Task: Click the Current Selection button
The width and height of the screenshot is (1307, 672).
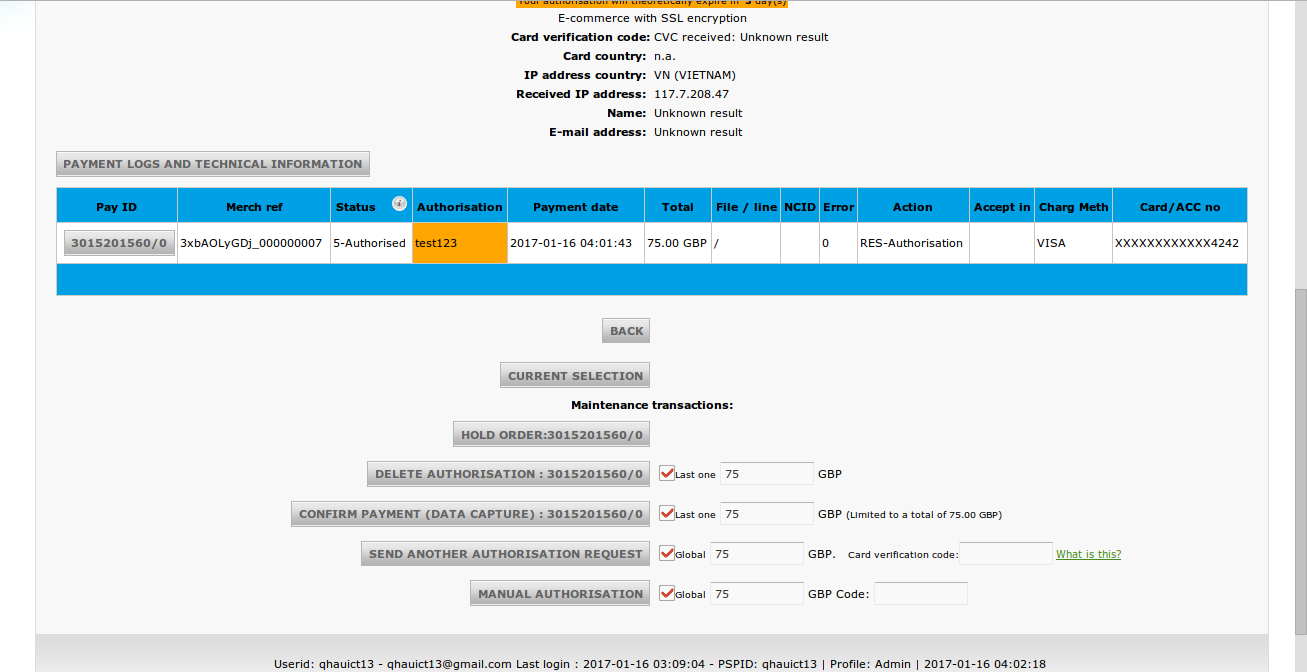Action: [575, 376]
